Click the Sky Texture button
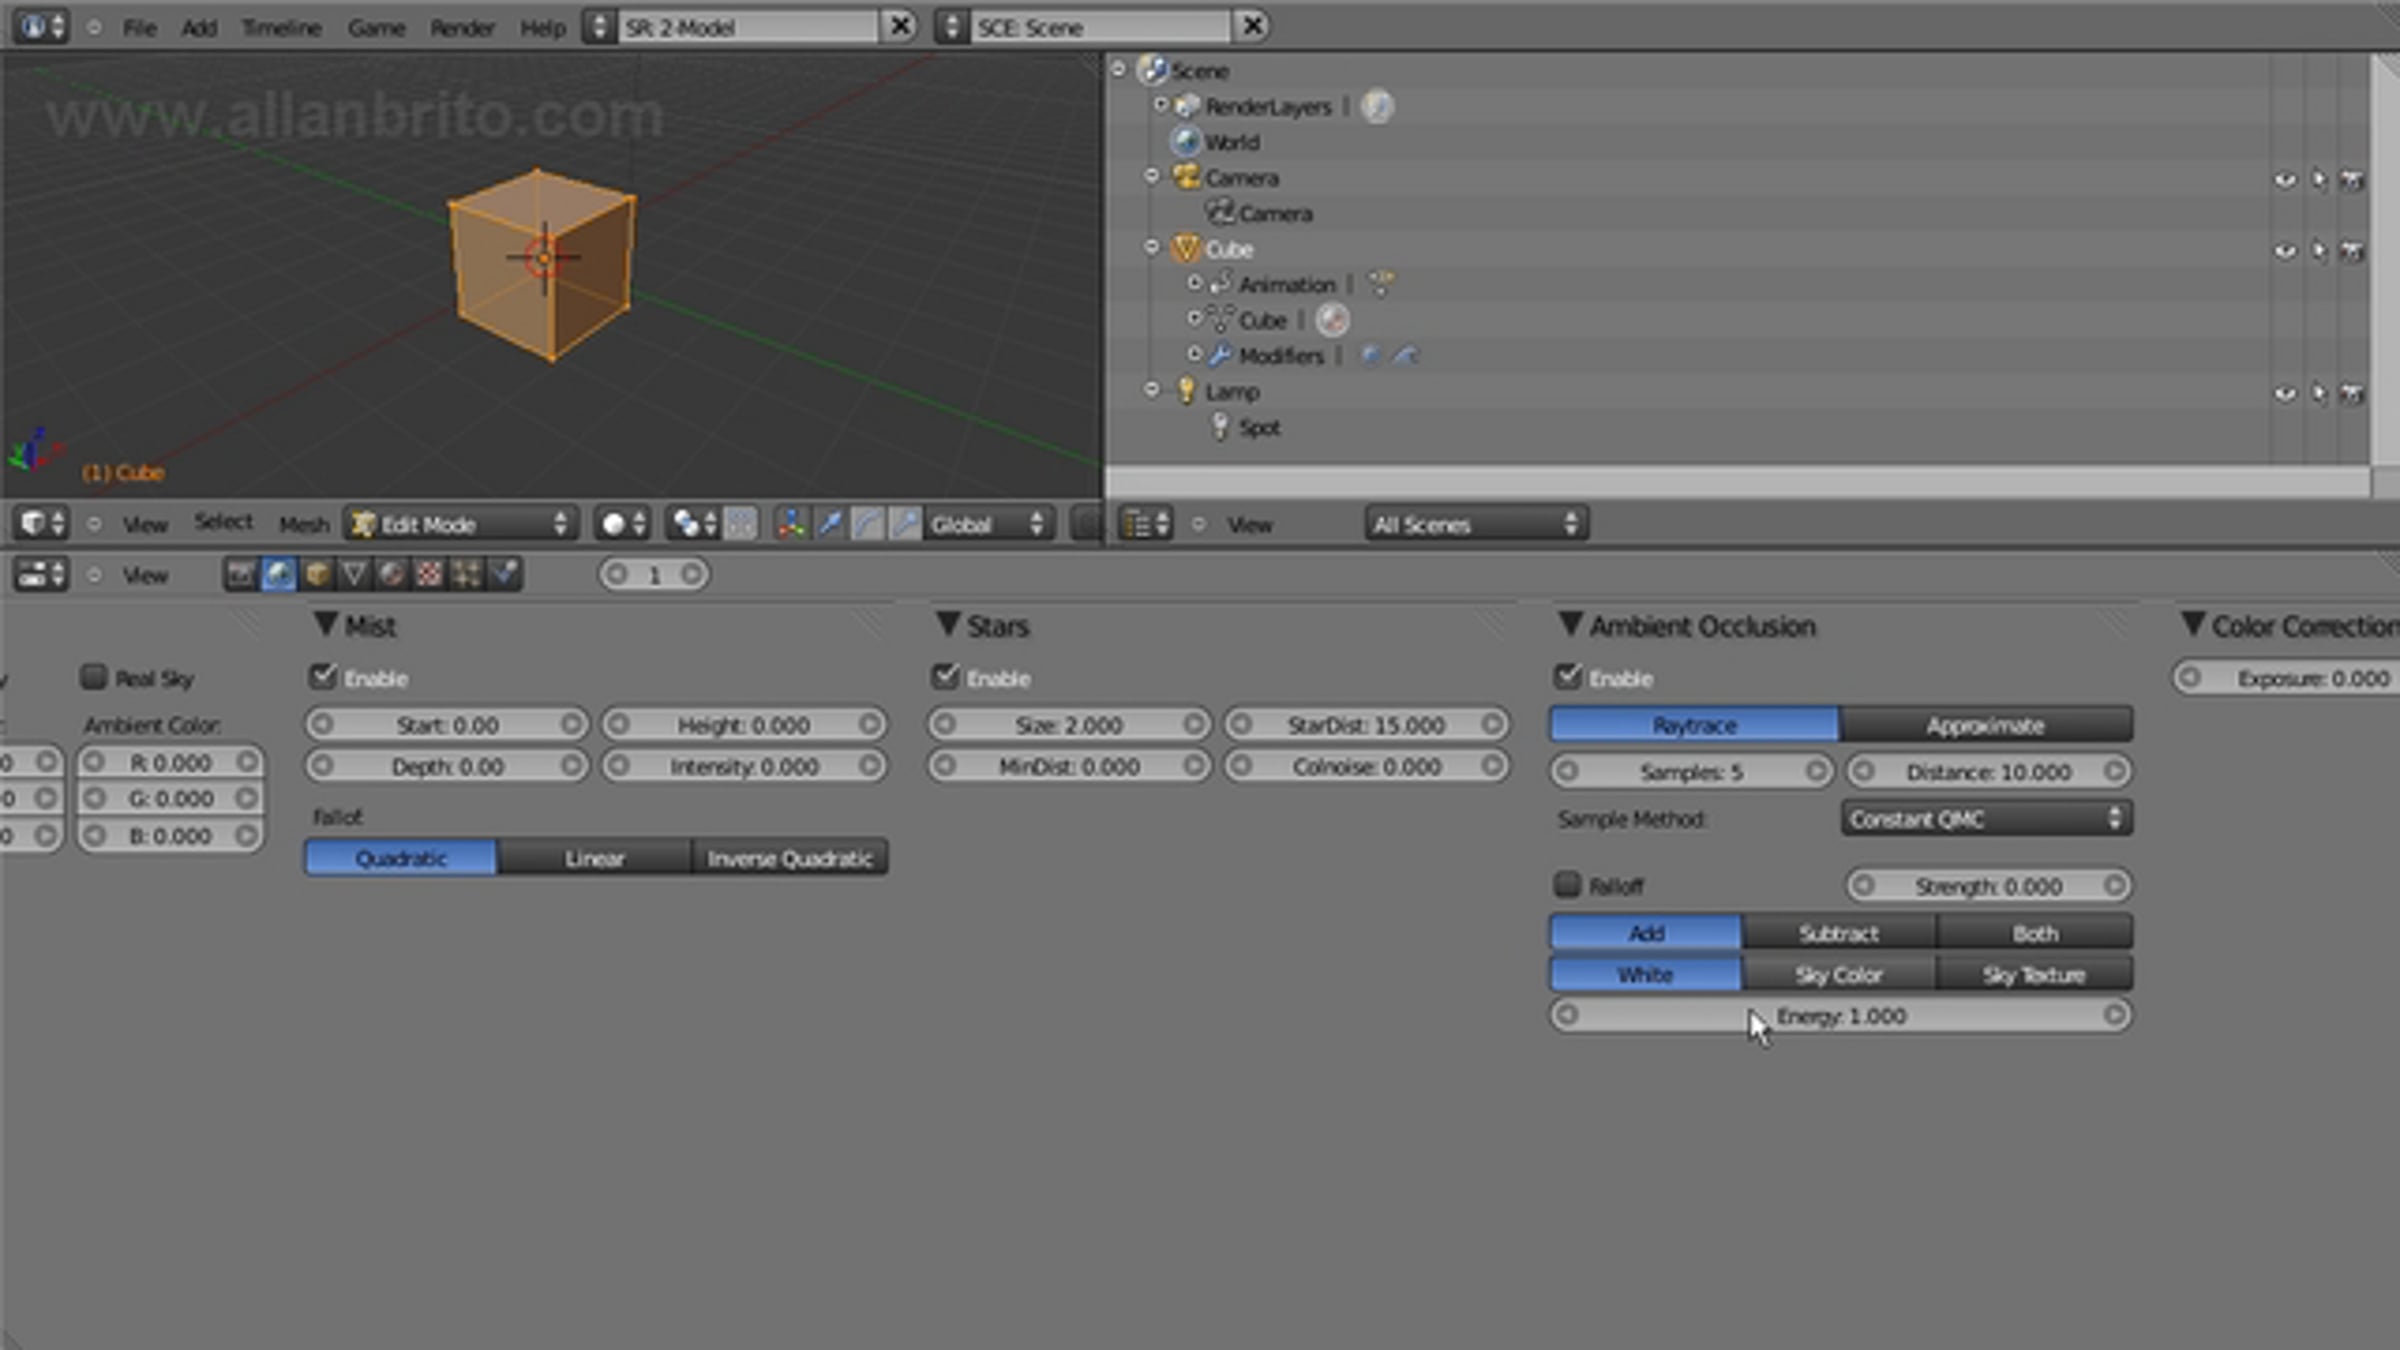The width and height of the screenshot is (2400, 1350). 2034,974
